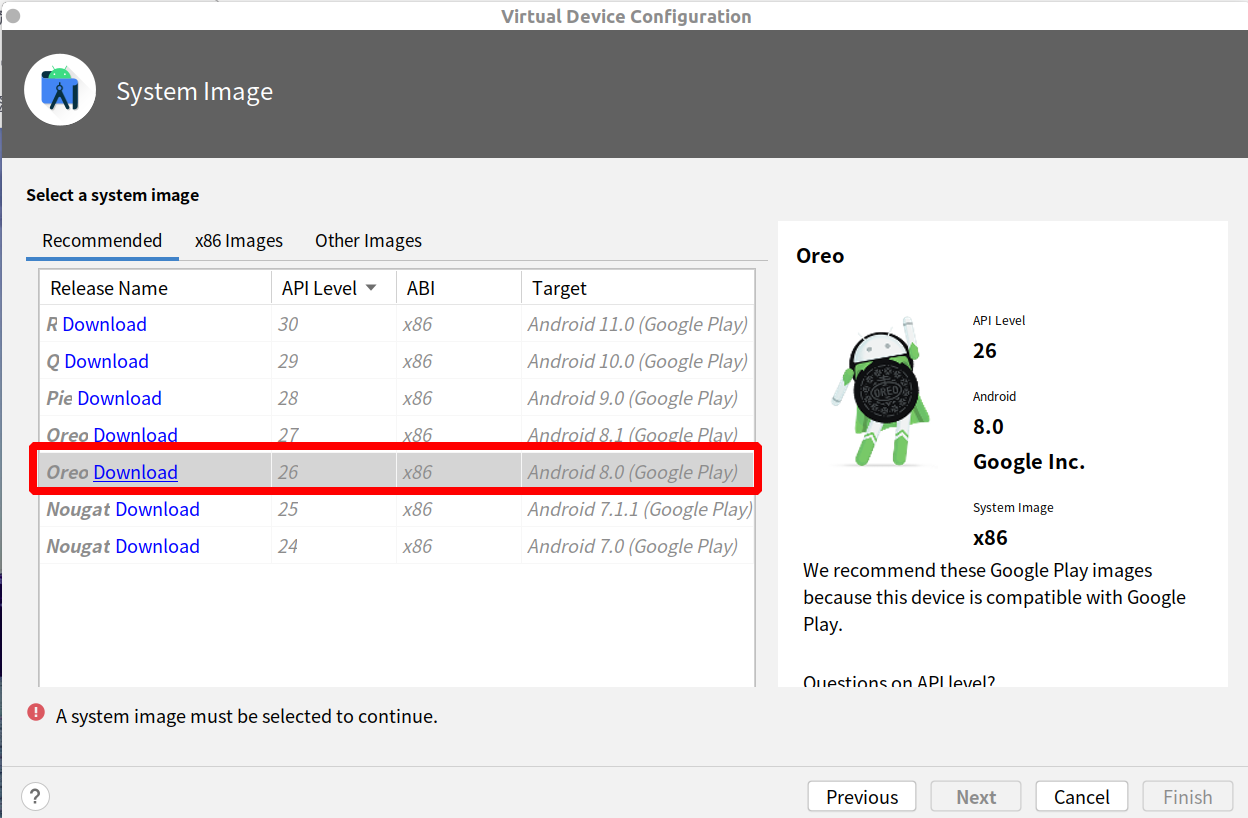Click API level 29 cell
This screenshot has width=1248, height=818.
[334, 361]
